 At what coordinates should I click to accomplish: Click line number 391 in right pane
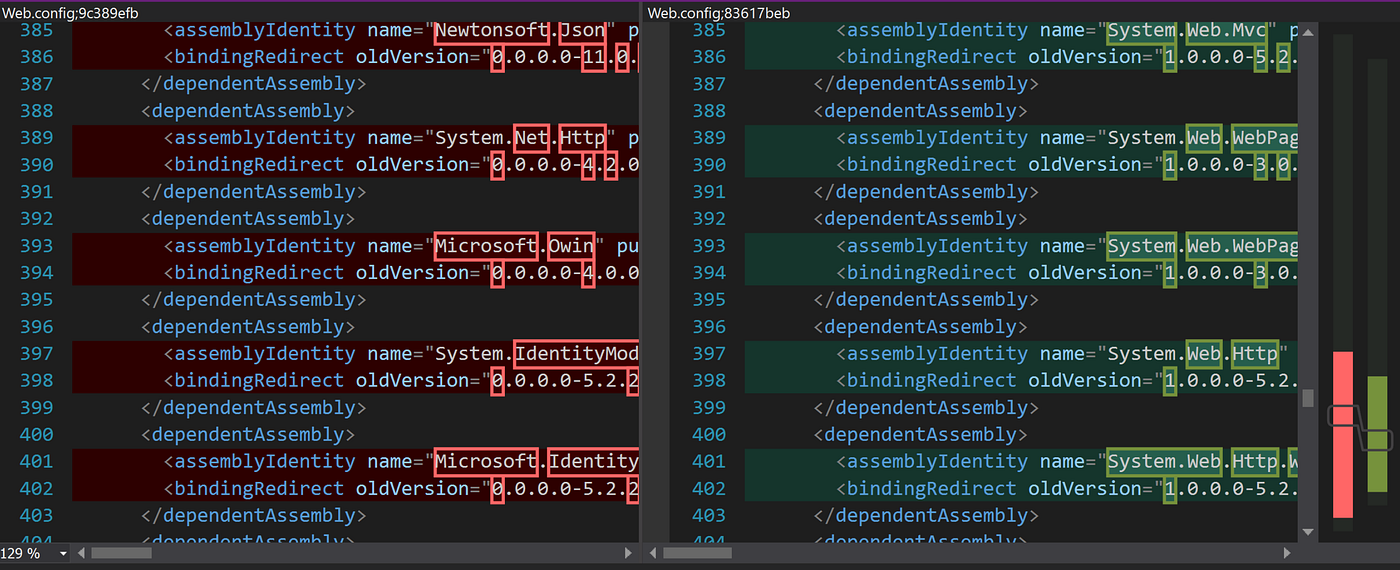pos(709,192)
